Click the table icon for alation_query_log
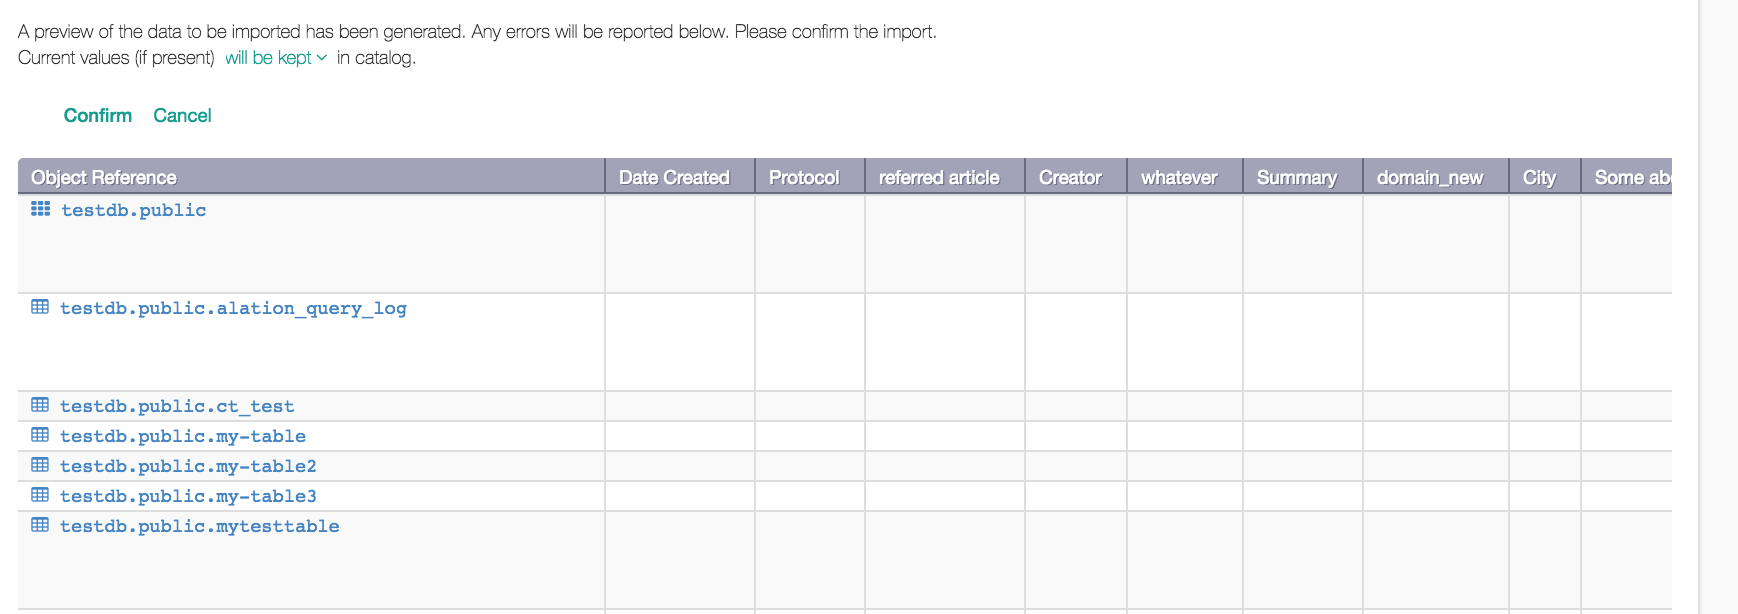This screenshot has width=1738, height=614. tap(40, 306)
